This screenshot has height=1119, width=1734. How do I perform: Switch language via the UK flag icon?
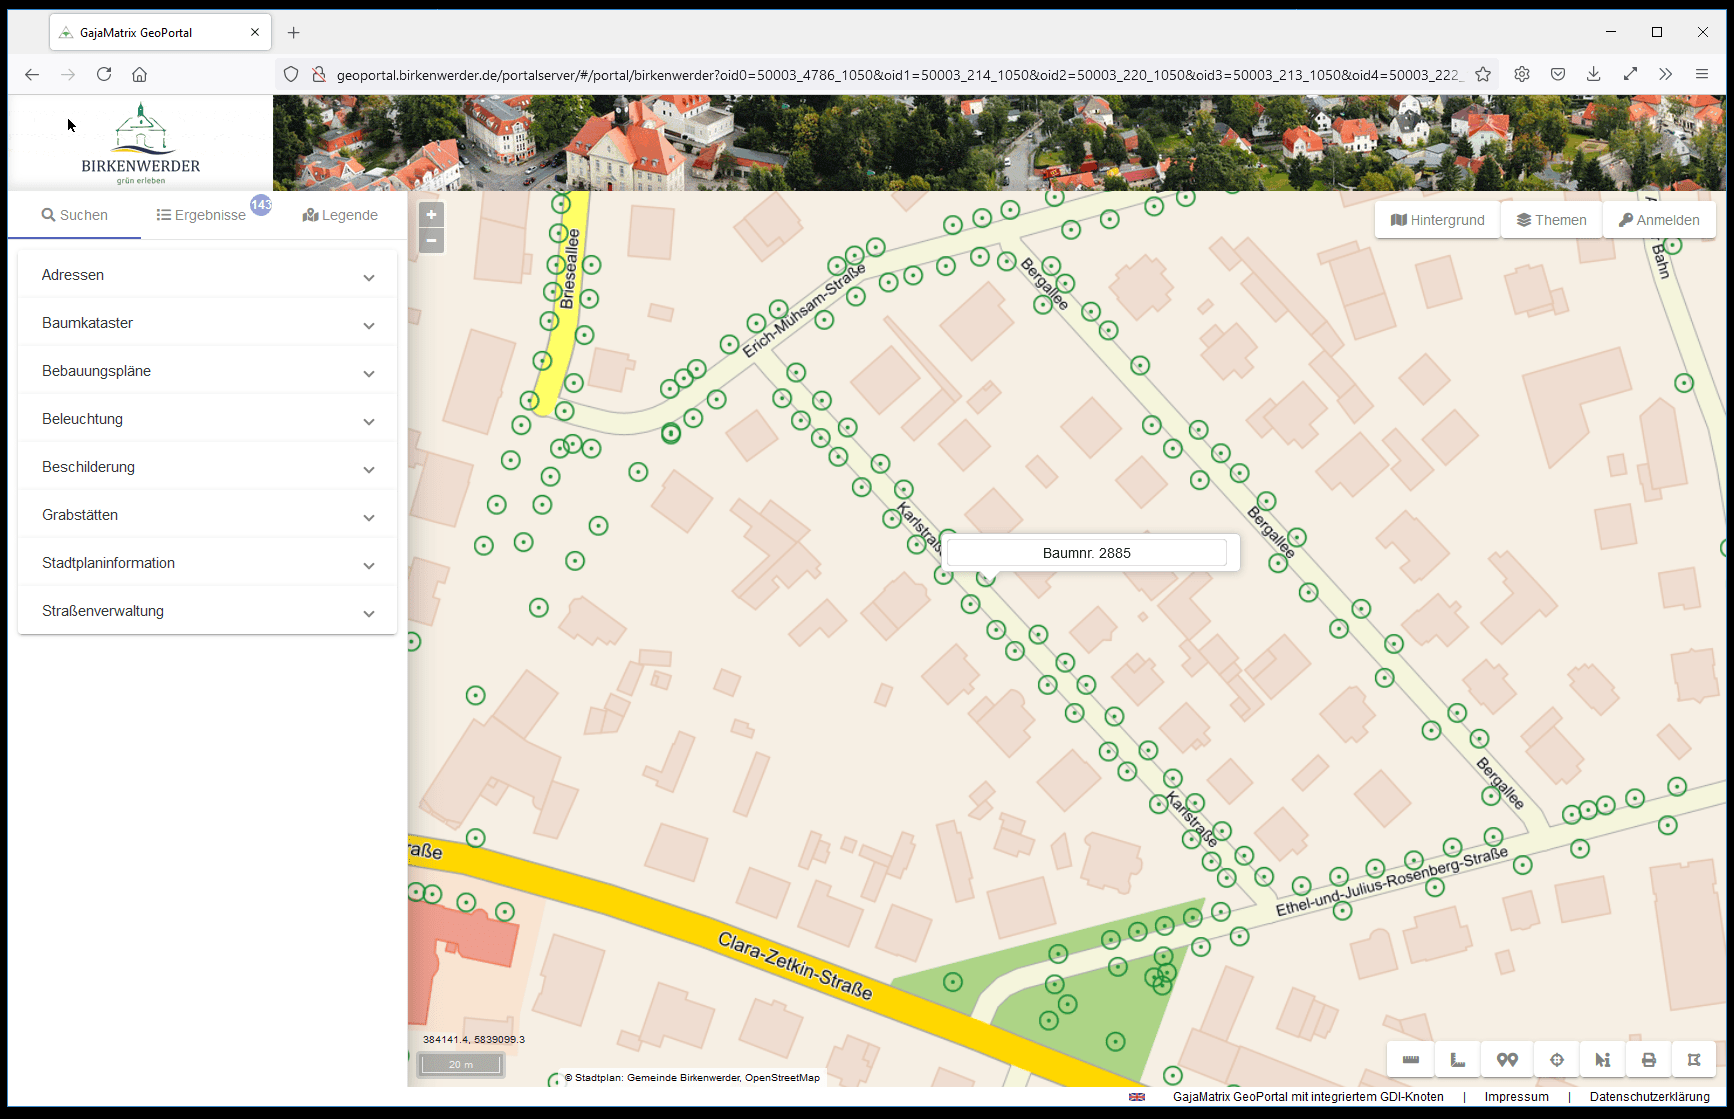coord(1137,1097)
